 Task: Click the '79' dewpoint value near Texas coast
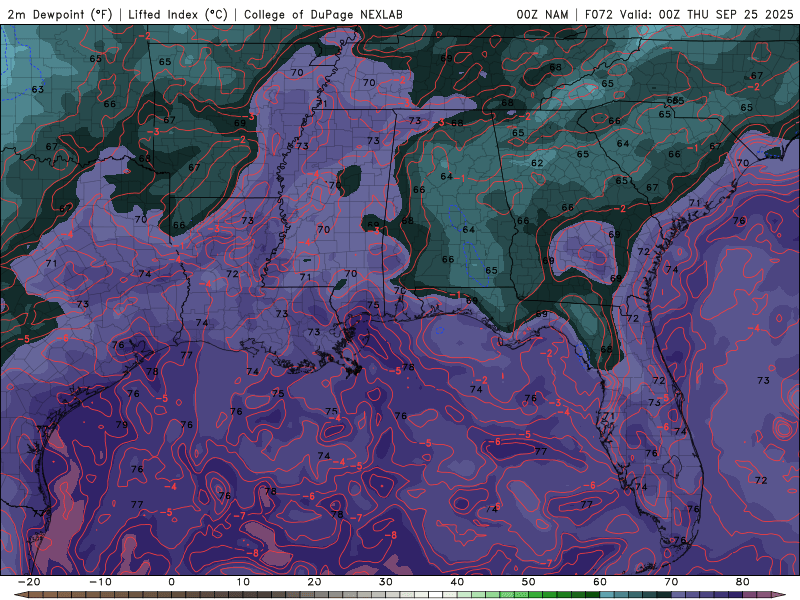121,424
